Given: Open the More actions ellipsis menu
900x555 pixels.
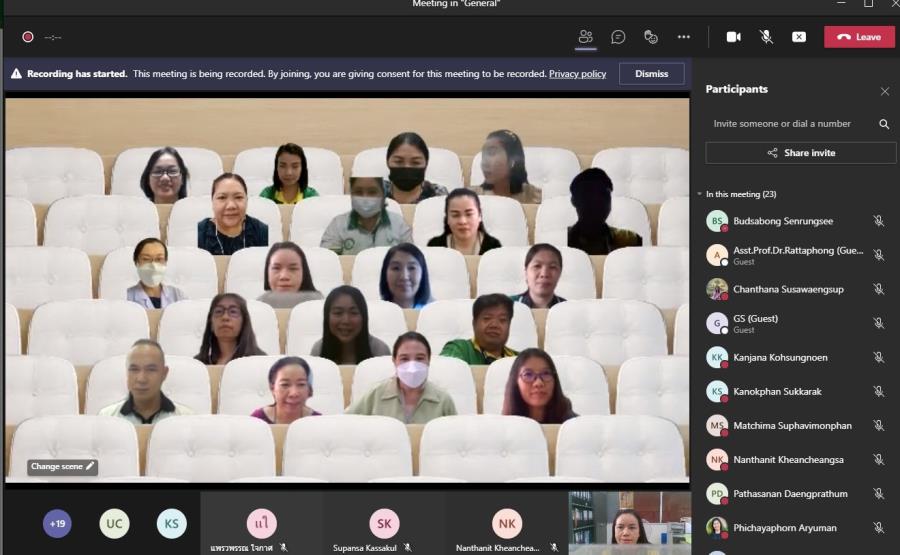Looking at the screenshot, I should point(684,37).
